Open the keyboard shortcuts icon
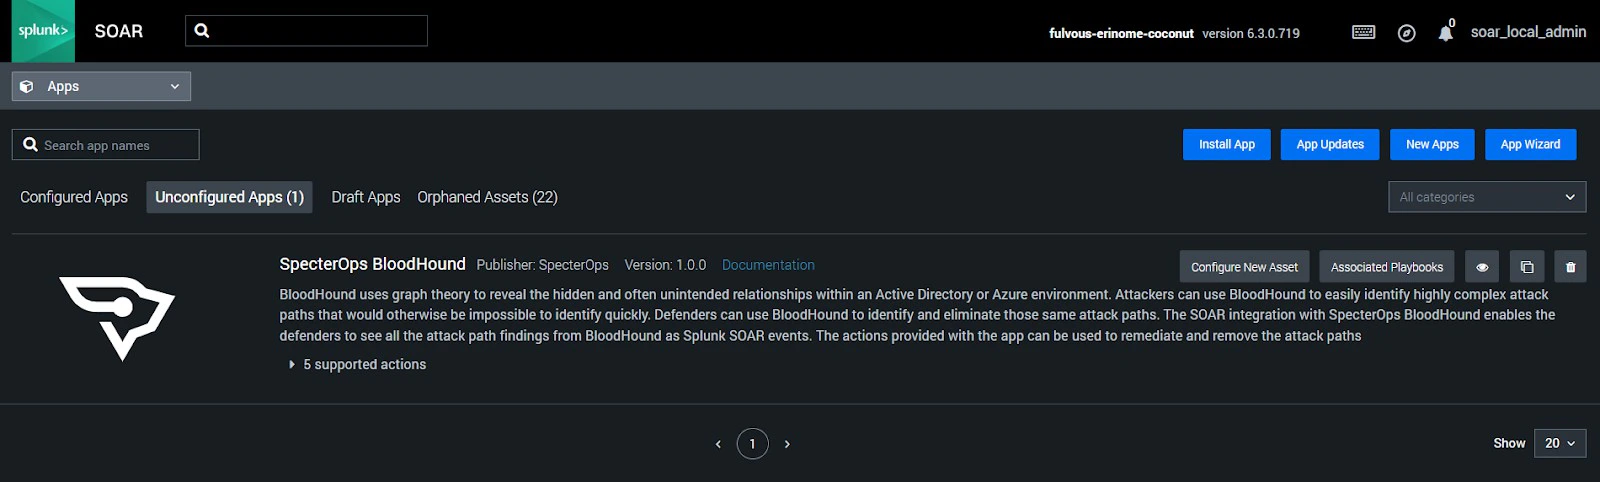The height and width of the screenshot is (482, 1600). point(1363,32)
